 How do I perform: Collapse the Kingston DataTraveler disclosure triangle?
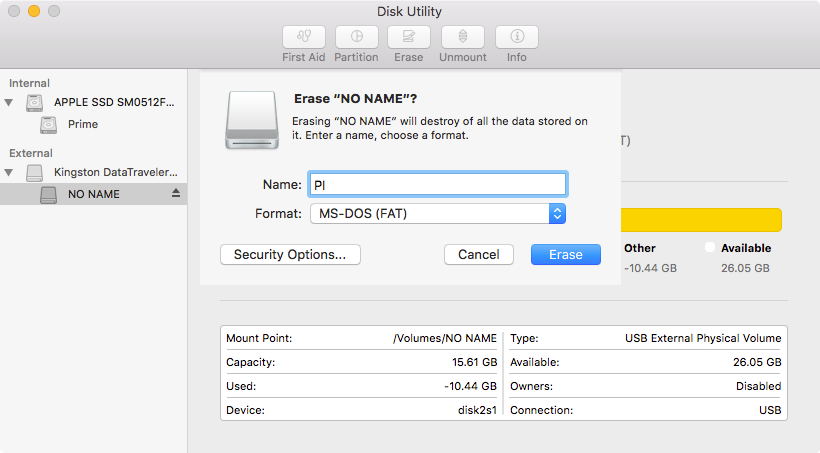point(9,172)
